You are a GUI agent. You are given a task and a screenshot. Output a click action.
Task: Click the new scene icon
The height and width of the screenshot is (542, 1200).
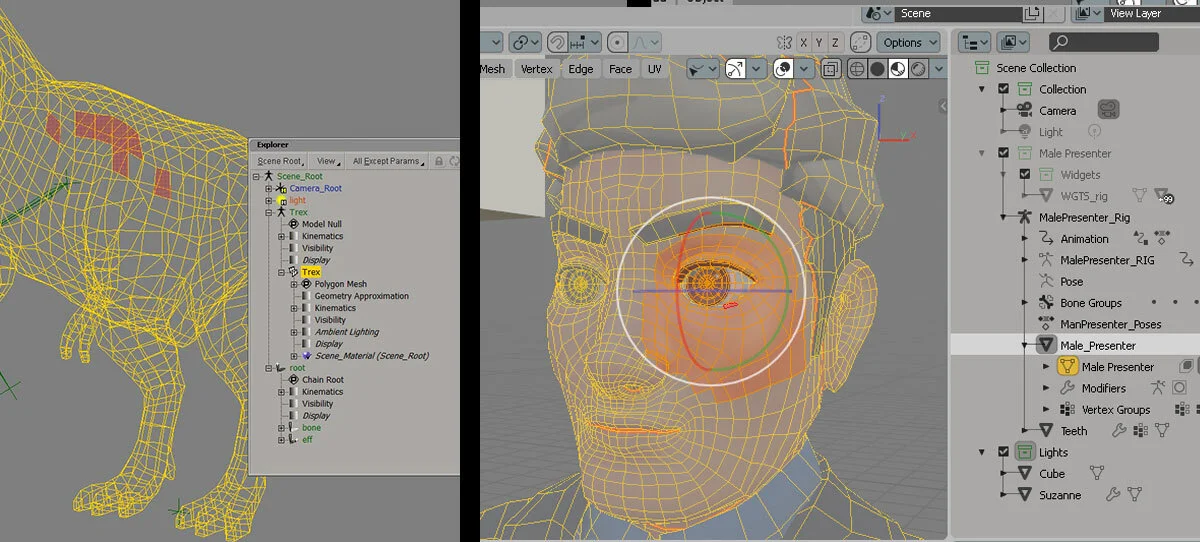[x=1031, y=13]
